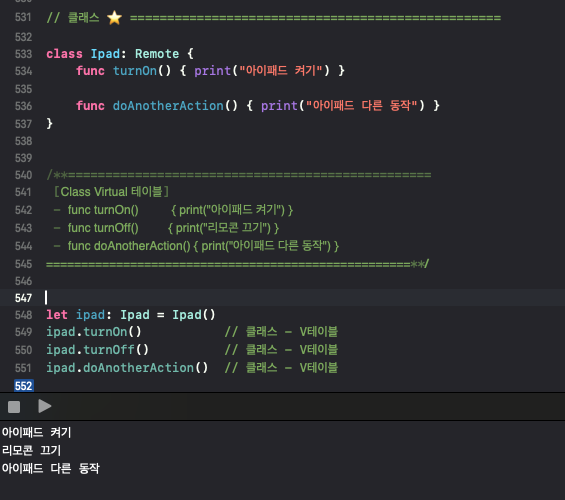Click 'let' keyword on line 548
The image size is (565, 500).
tap(57, 315)
